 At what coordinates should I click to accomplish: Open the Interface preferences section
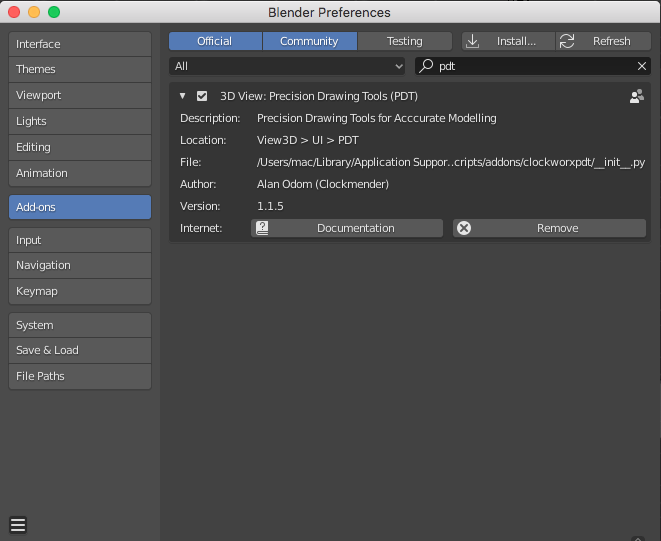coord(80,44)
